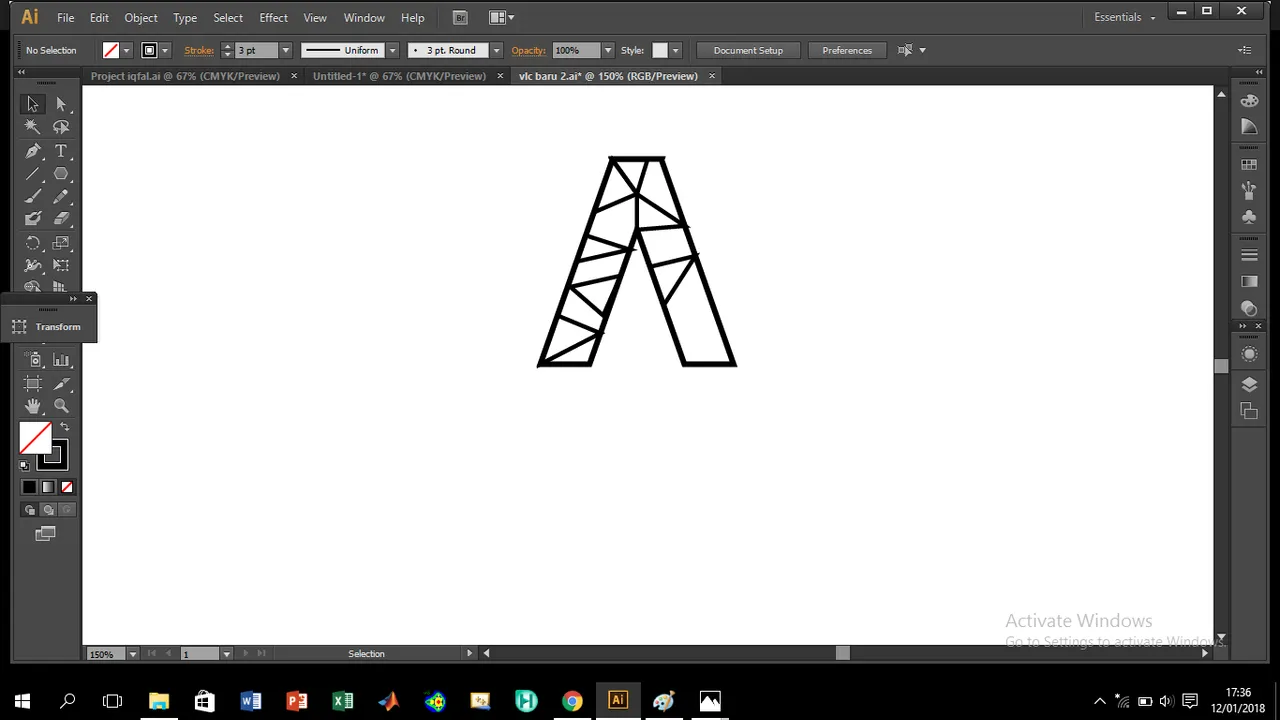Screen dimensions: 1280x720
Task: Choose the Polygon shape tool
Action: [x=61, y=174]
